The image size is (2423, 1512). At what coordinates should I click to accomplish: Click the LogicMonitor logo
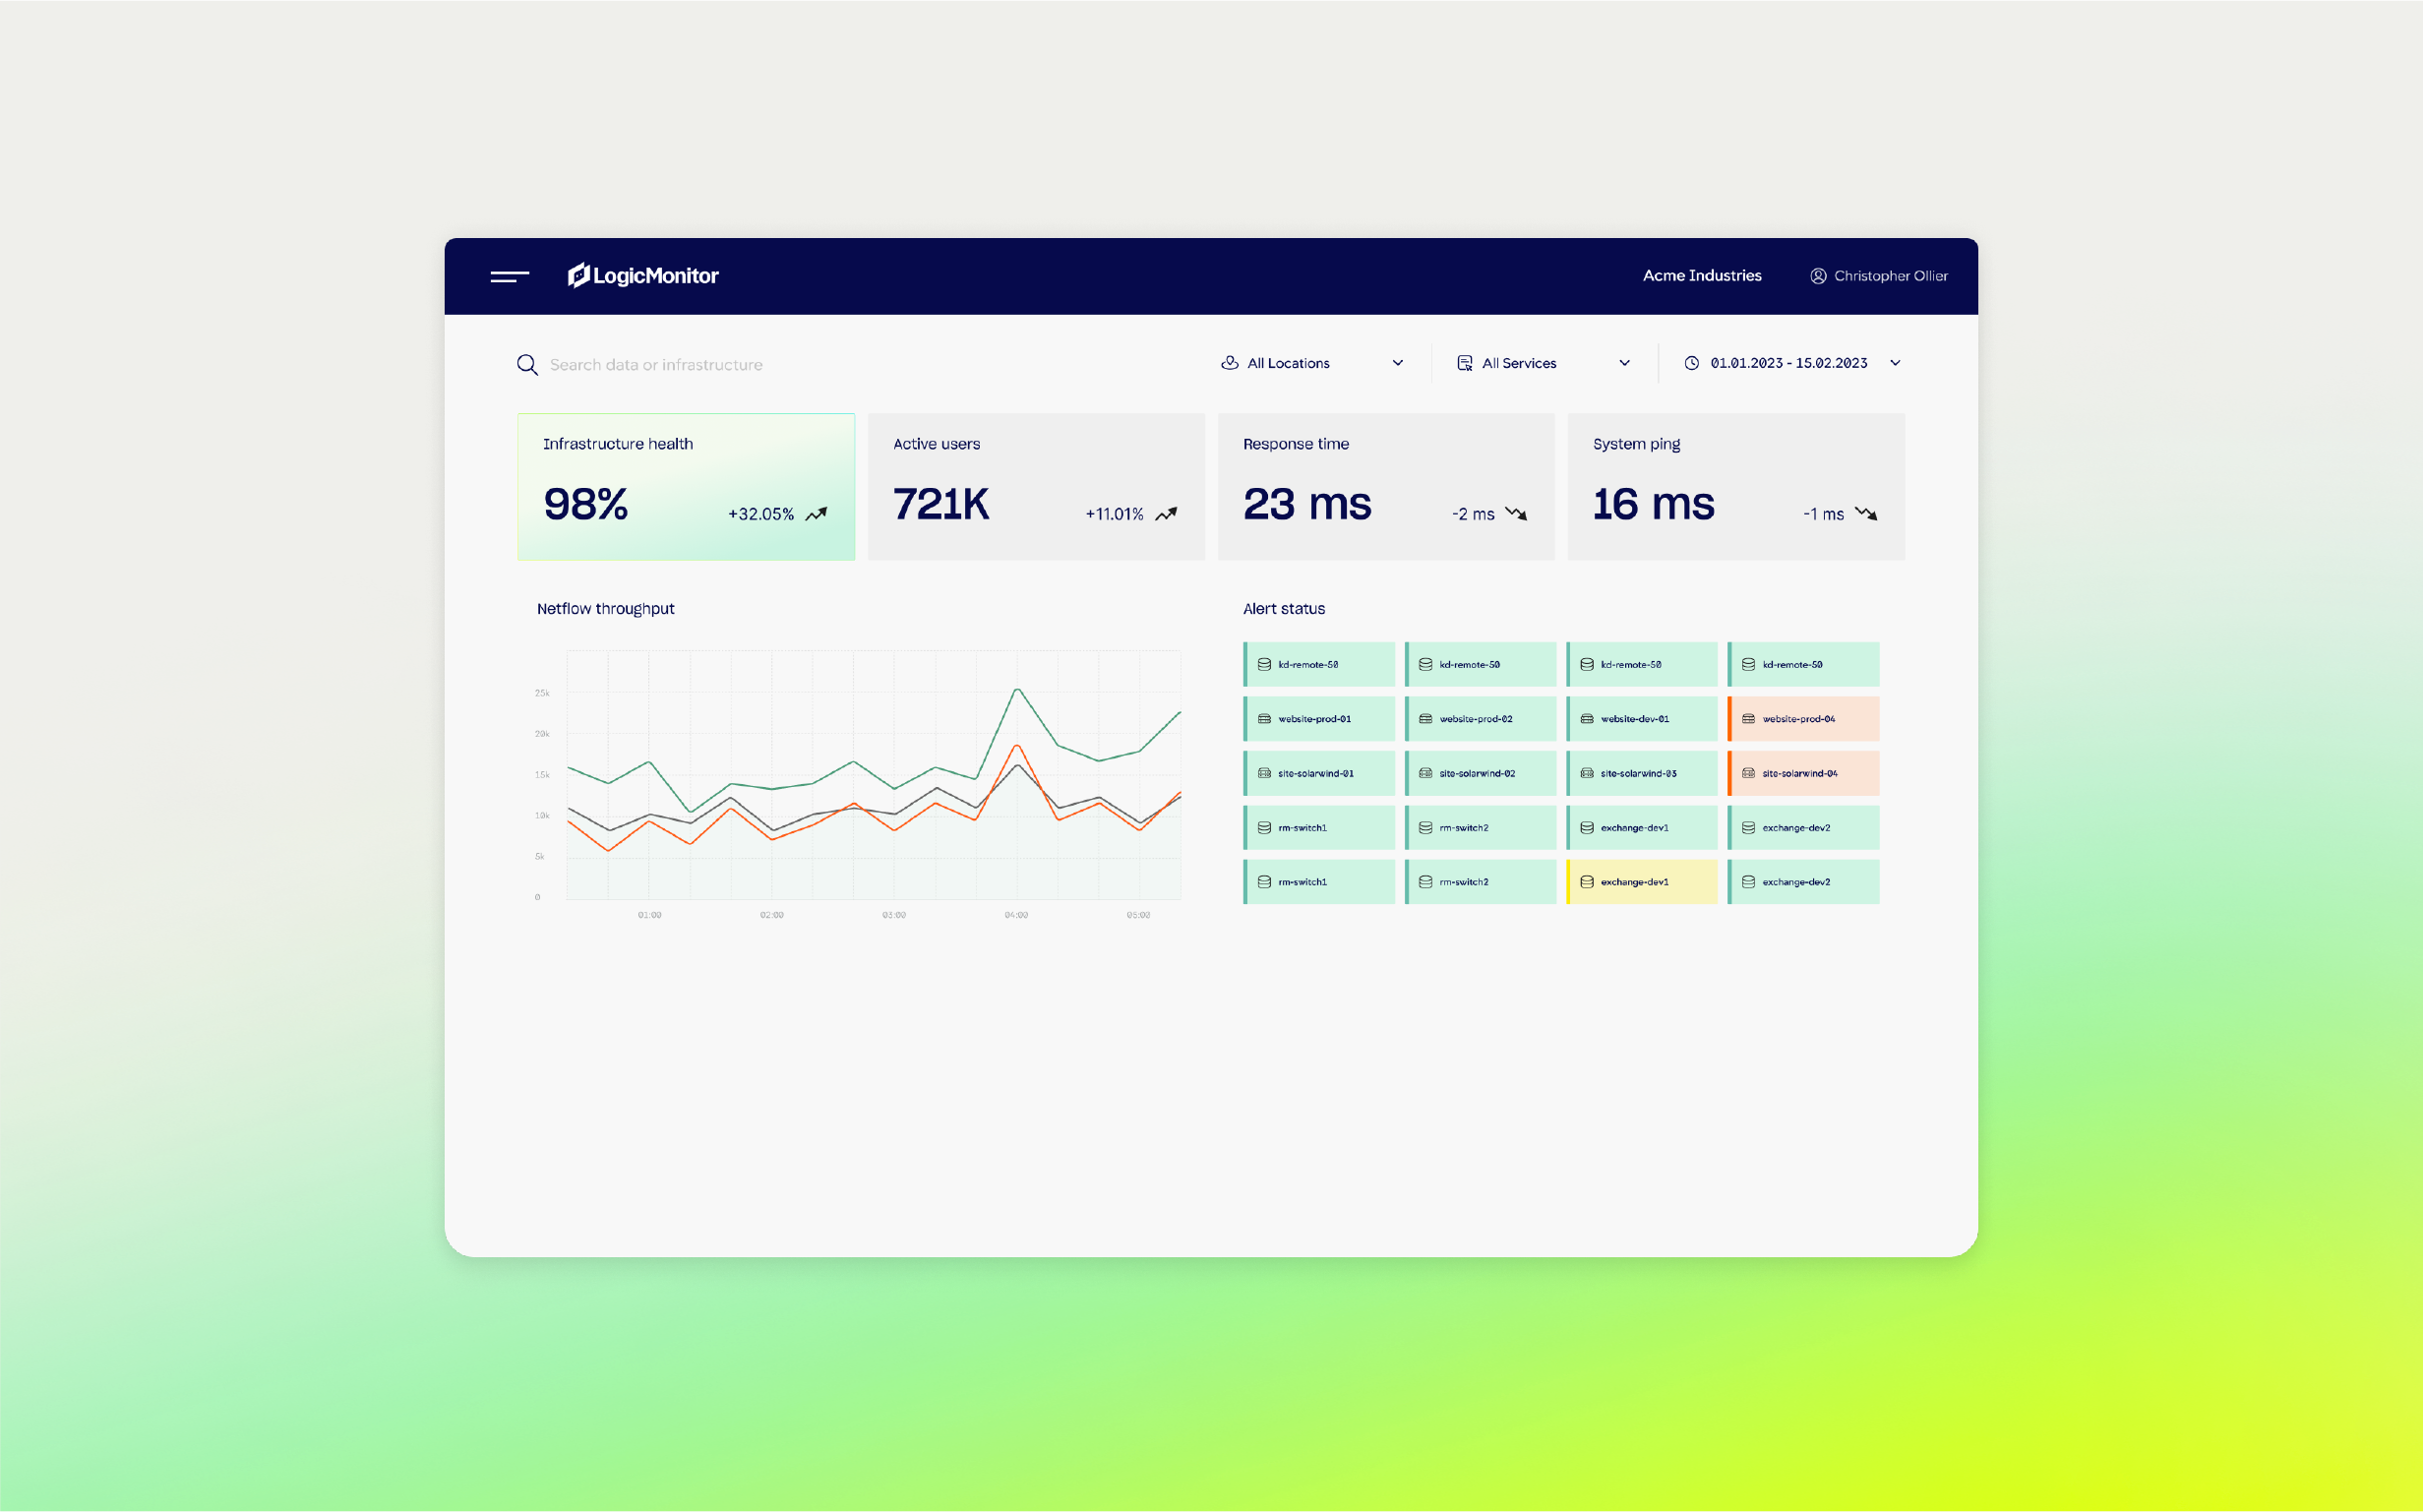click(x=643, y=275)
